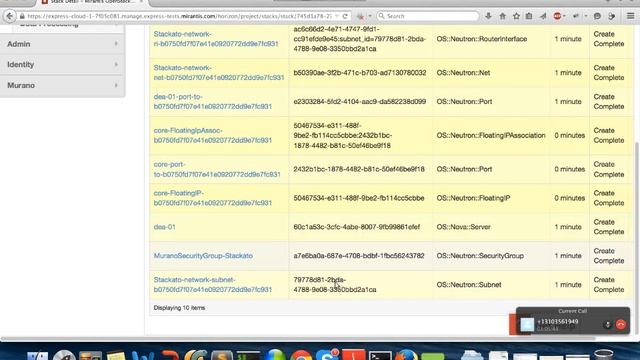Expand the Identity sidebar section

pyautogui.click(x=62, y=64)
